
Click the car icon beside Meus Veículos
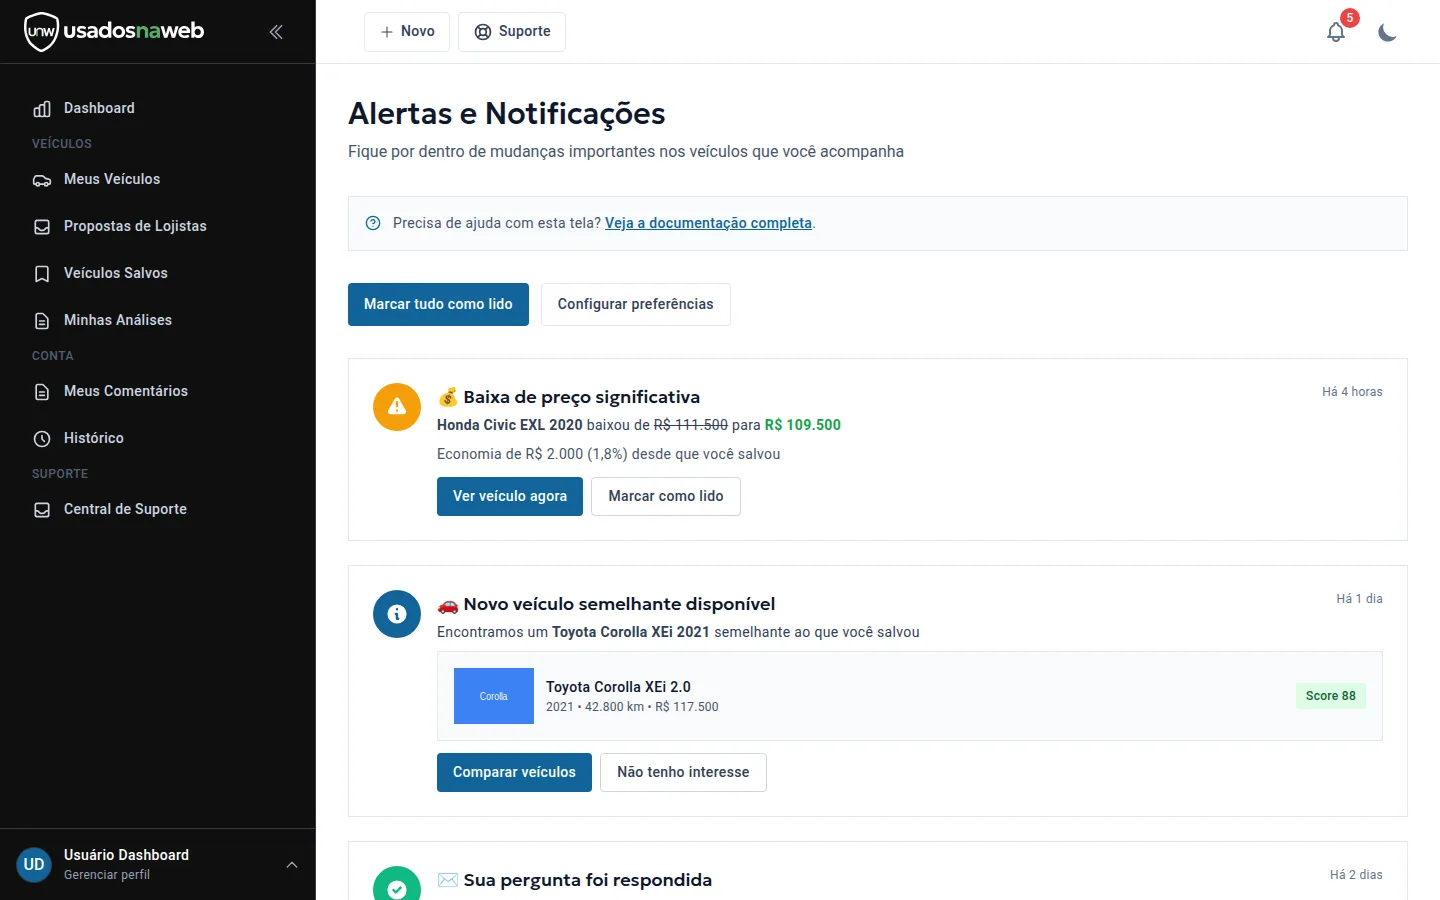[42, 180]
